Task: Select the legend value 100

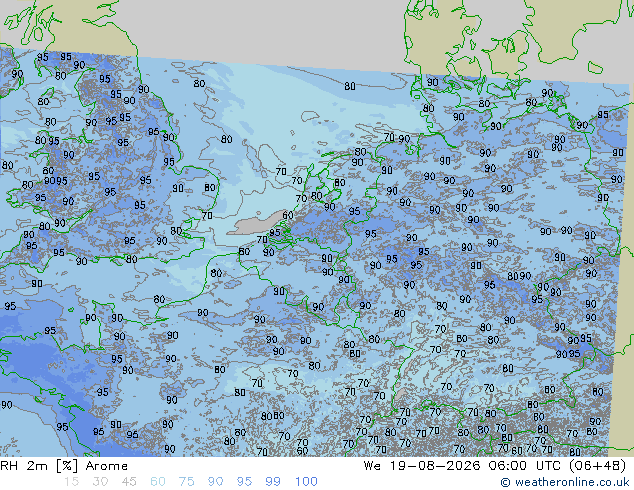Action: point(306,482)
